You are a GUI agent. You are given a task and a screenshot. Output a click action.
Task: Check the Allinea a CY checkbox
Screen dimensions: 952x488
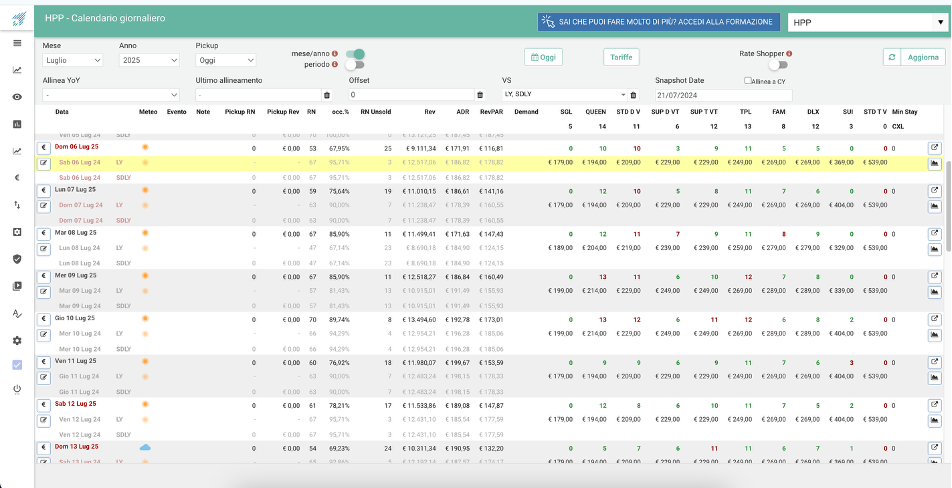(748, 81)
